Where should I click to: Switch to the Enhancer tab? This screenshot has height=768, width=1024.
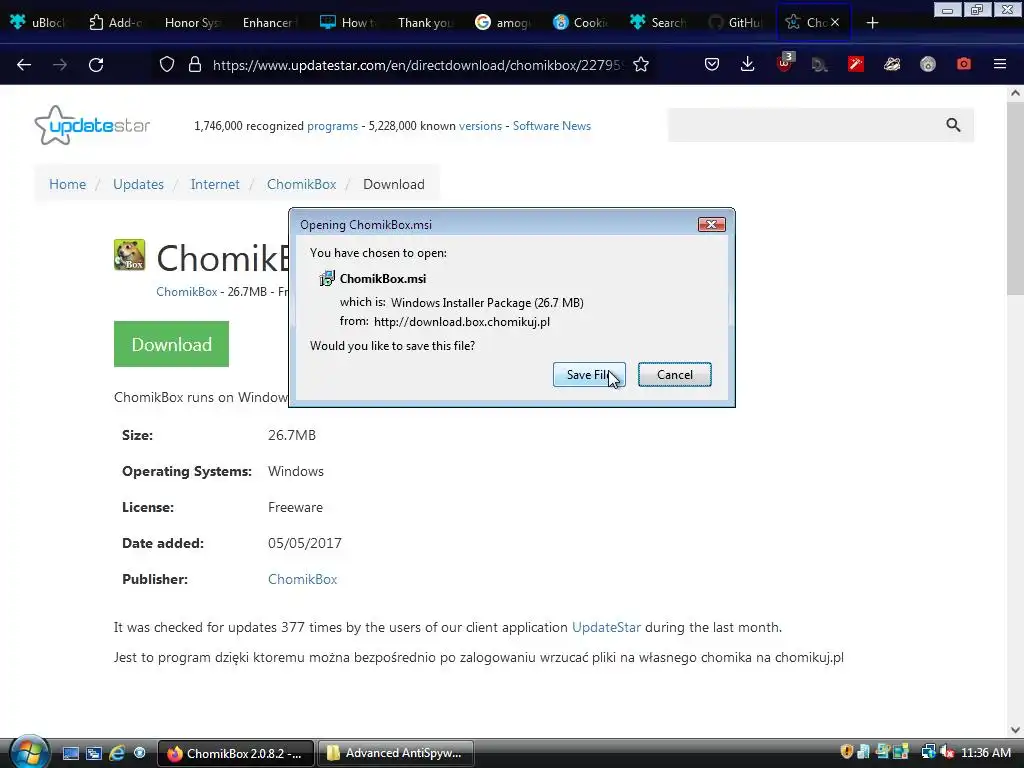269,22
